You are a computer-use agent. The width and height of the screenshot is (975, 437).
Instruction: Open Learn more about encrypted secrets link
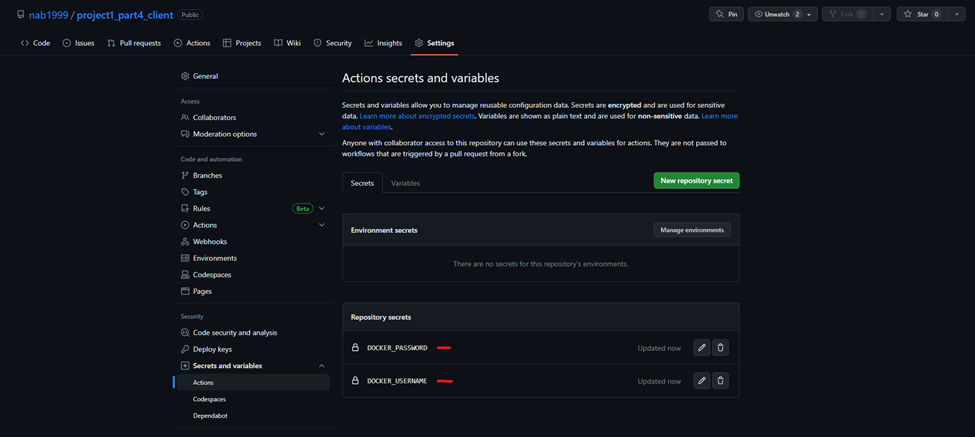pos(417,116)
